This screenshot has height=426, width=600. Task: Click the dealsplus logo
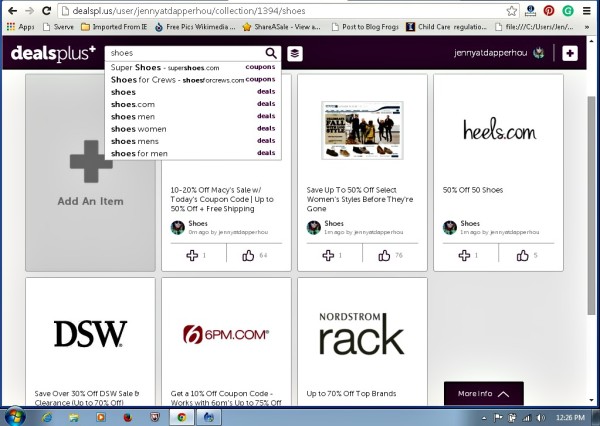(x=53, y=53)
